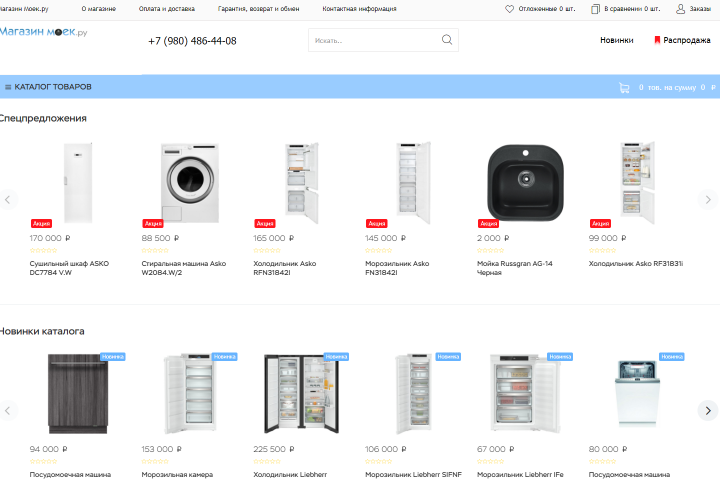Go to Новинки section
Viewport: 720px width, 480px height.
click(617, 40)
